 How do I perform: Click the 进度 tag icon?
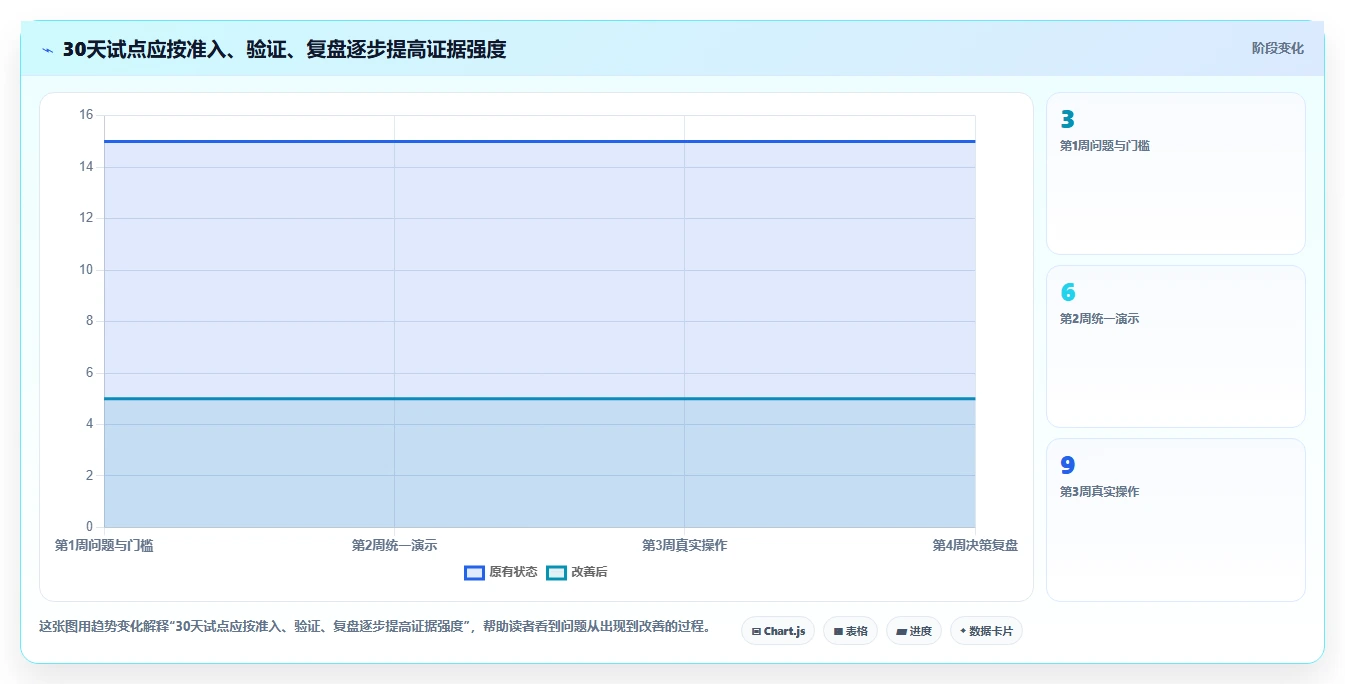(901, 631)
